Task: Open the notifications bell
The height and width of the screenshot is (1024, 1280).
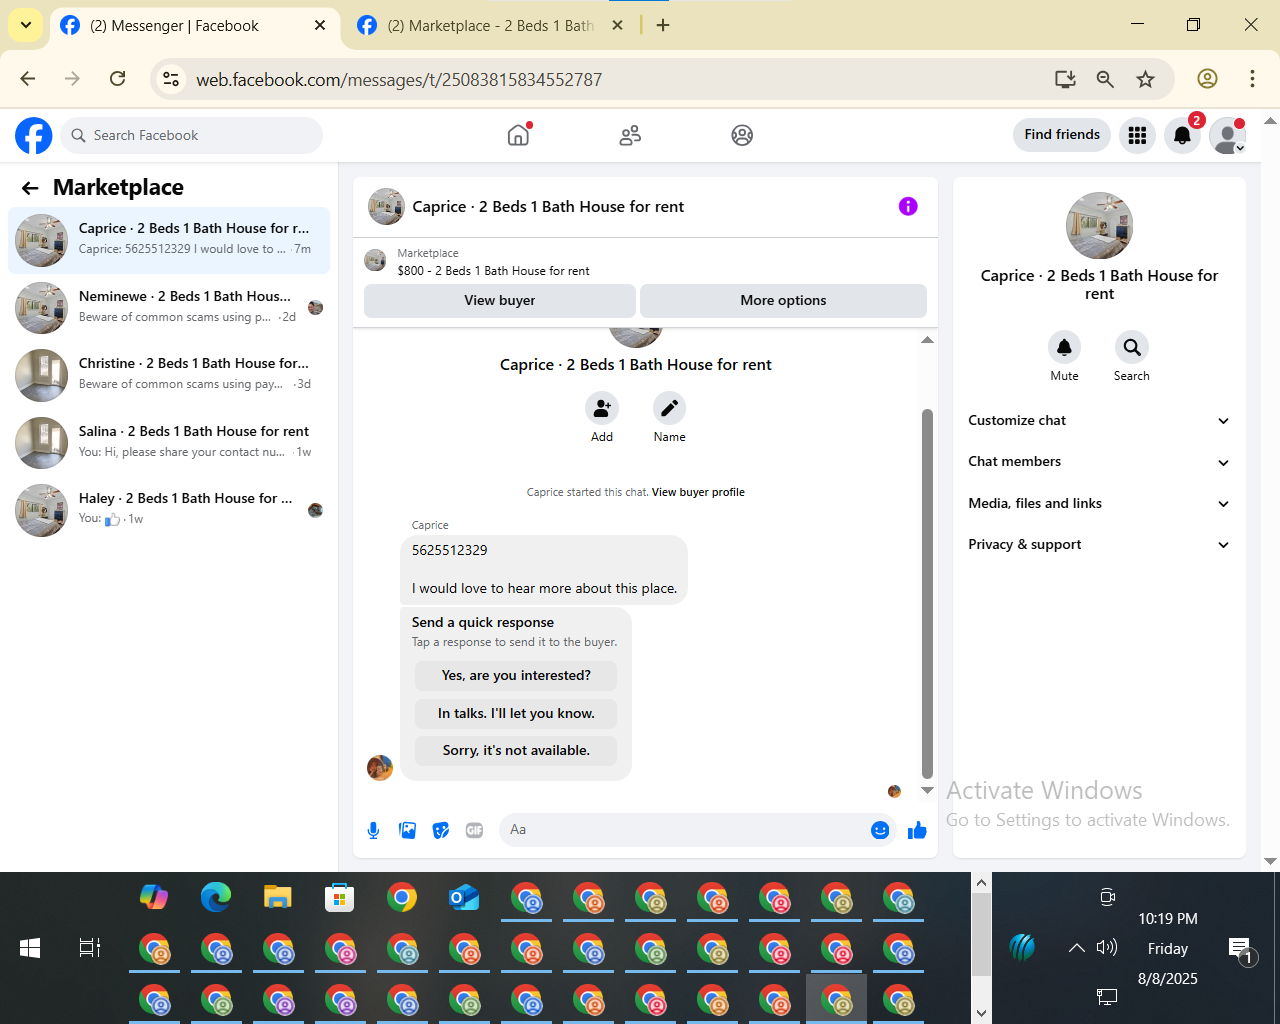Action: (1182, 135)
